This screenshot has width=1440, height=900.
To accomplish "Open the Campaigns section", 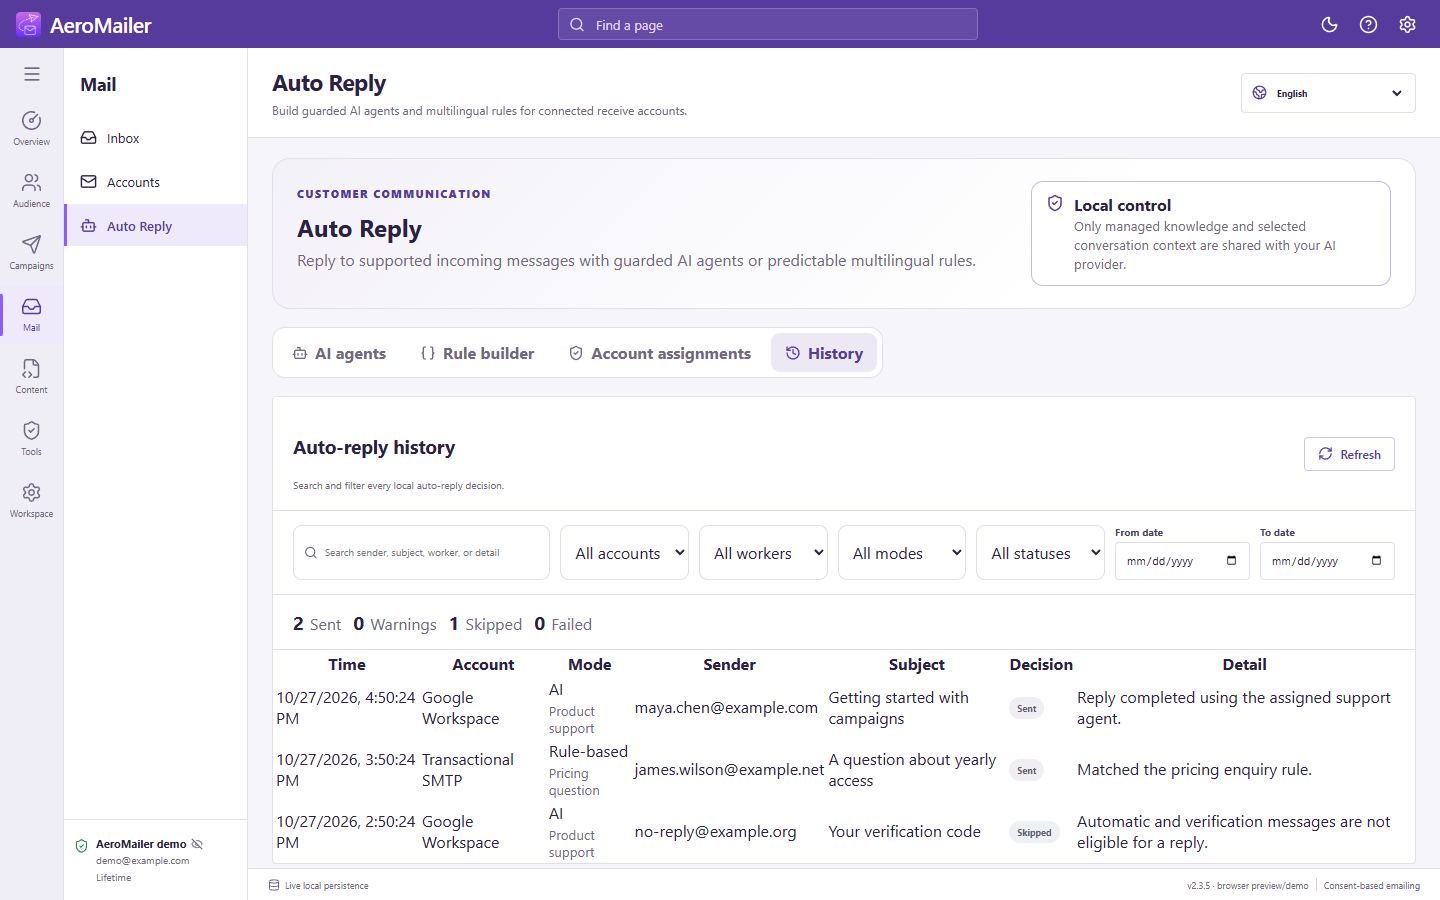I will (x=32, y=252).
